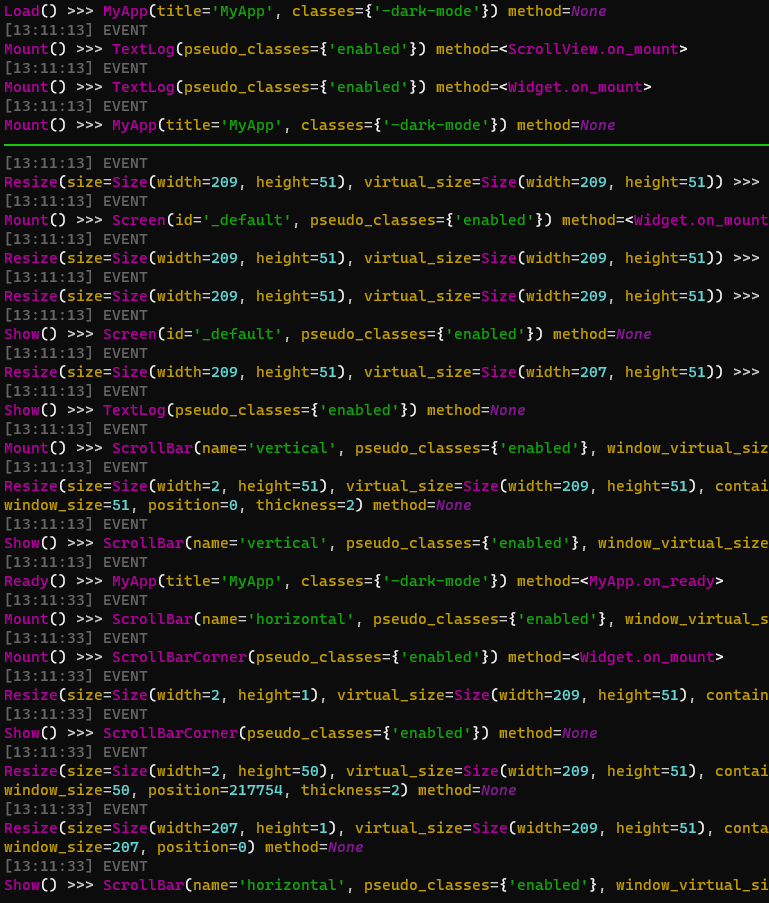The image size is (769, 903).
Task: Click EVENT timestamp above Mount() ScrollBarCorner line
Action: 76,638
